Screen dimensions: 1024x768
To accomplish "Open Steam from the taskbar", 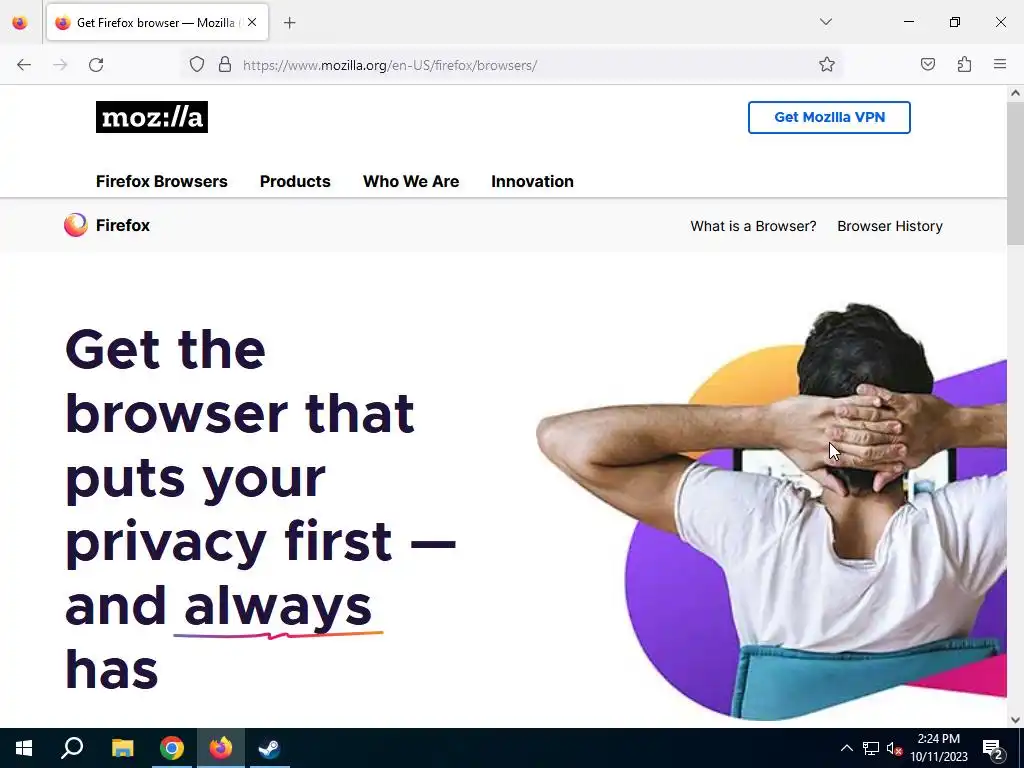I will point(269,748).
